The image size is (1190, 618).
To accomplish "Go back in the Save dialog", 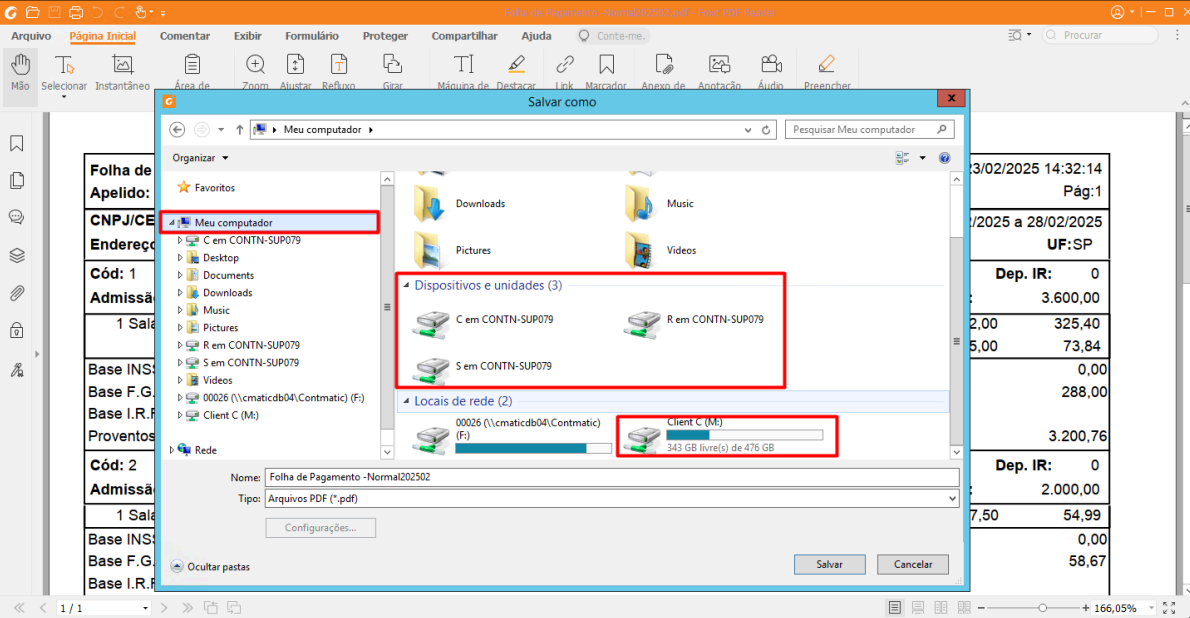I will [x=177, y=130].
